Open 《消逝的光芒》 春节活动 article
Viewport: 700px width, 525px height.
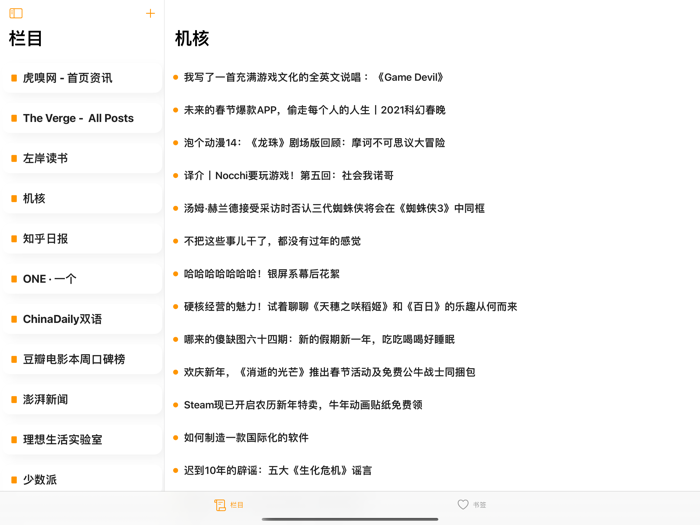click(x=324, y=372)
